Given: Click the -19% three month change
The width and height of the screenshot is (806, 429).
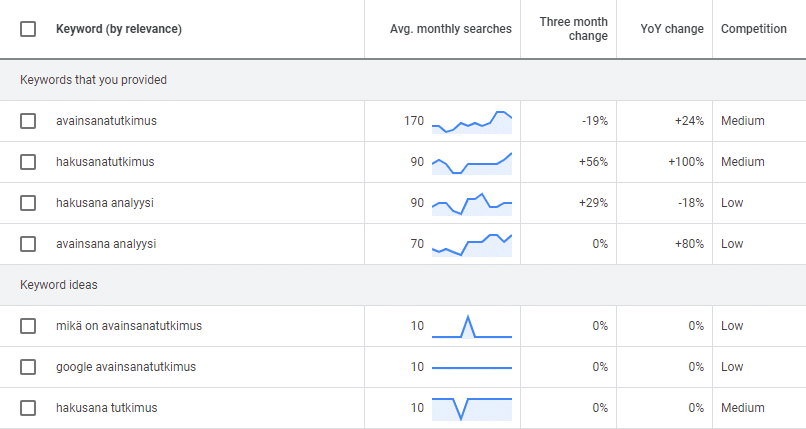Looking at the screenshot, I should pyautogui.click(x=595, y=121).
